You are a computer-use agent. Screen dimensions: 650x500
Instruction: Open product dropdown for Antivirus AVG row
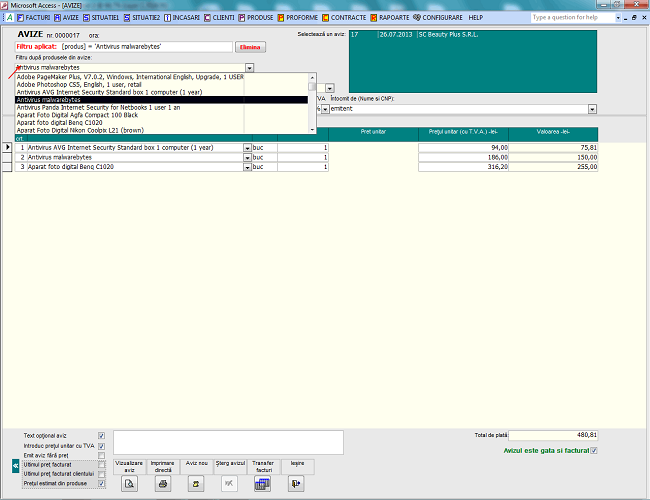coord(247,147)
